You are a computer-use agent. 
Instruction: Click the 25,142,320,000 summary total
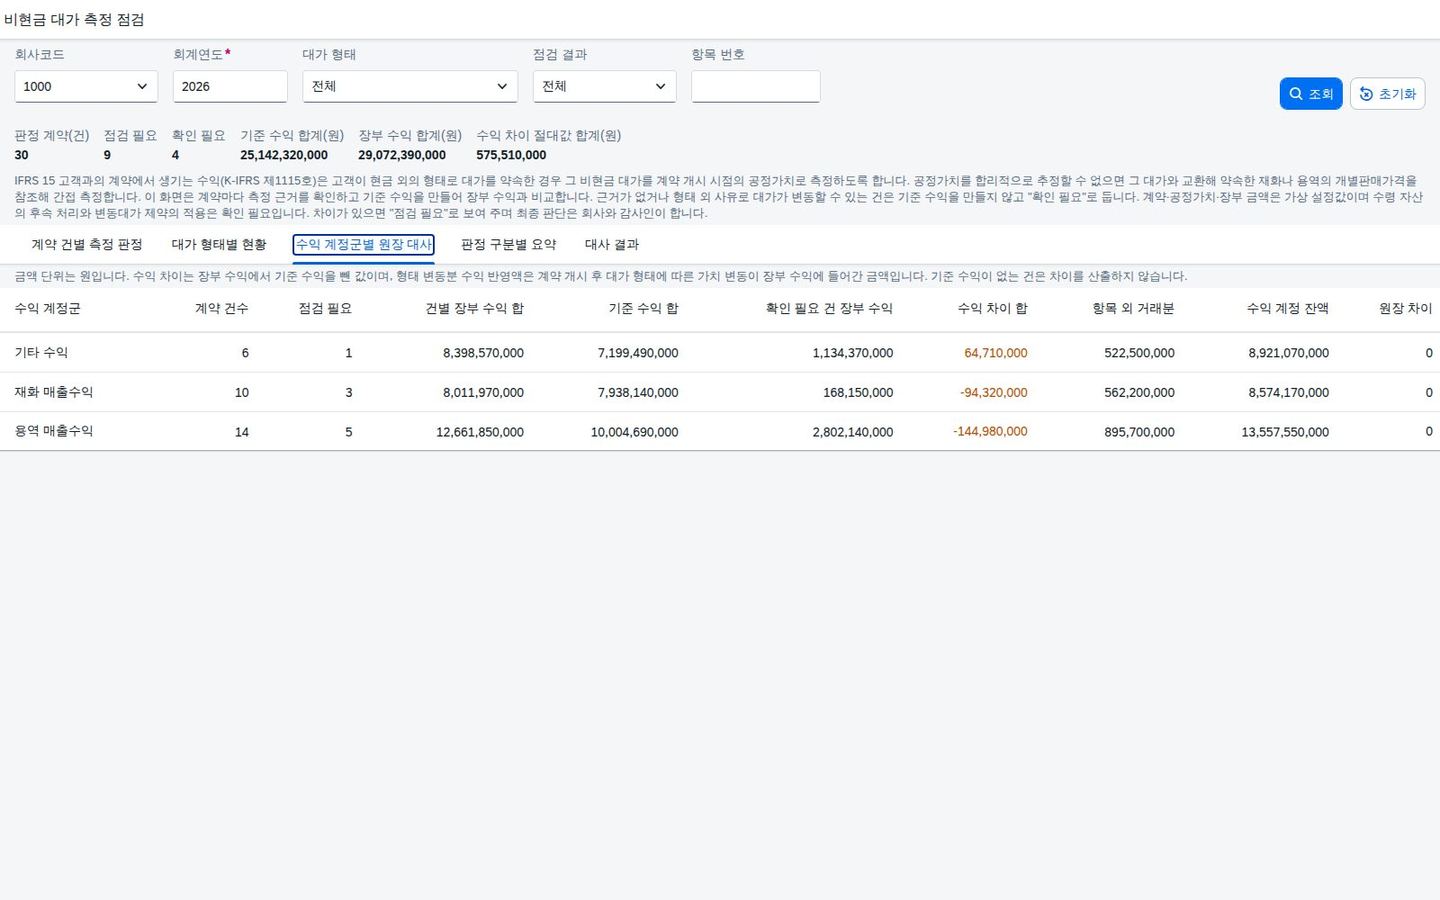click(x=284, y=155)
